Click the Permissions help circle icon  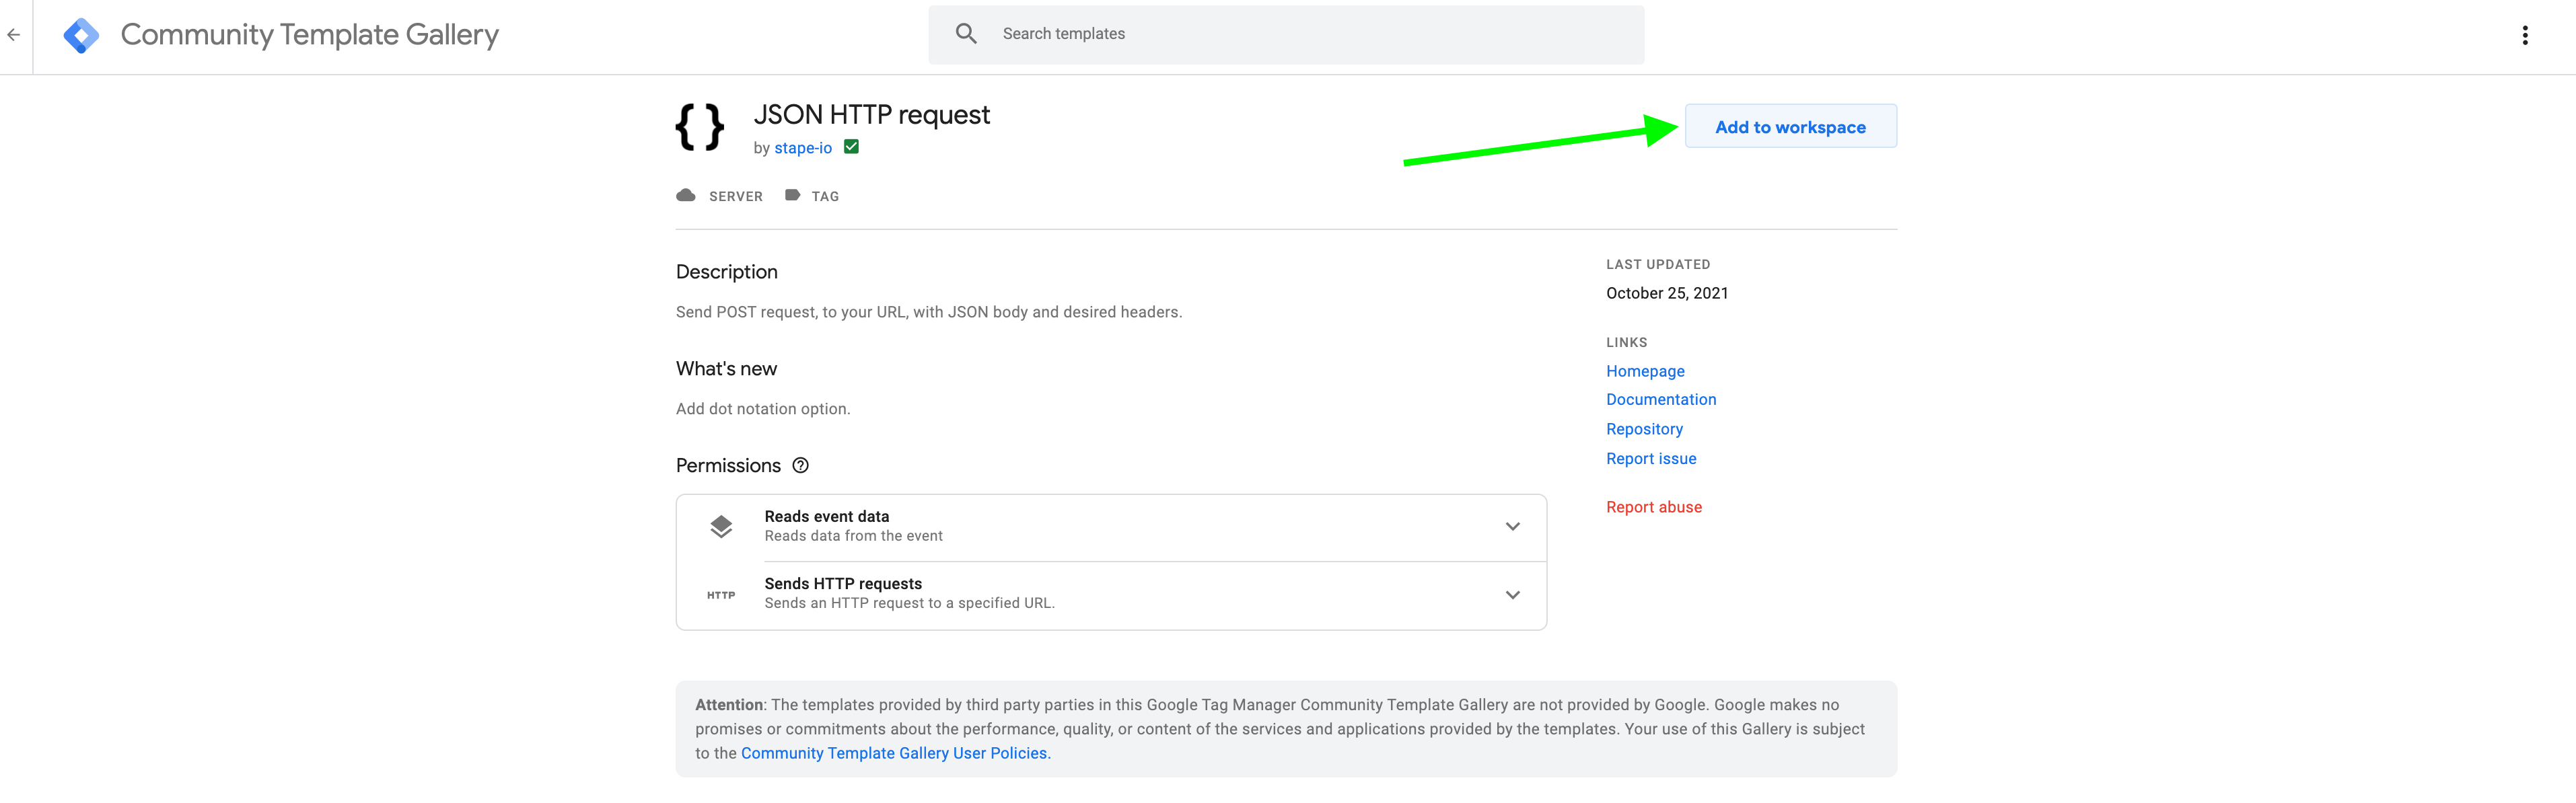[x=803, y=465]
